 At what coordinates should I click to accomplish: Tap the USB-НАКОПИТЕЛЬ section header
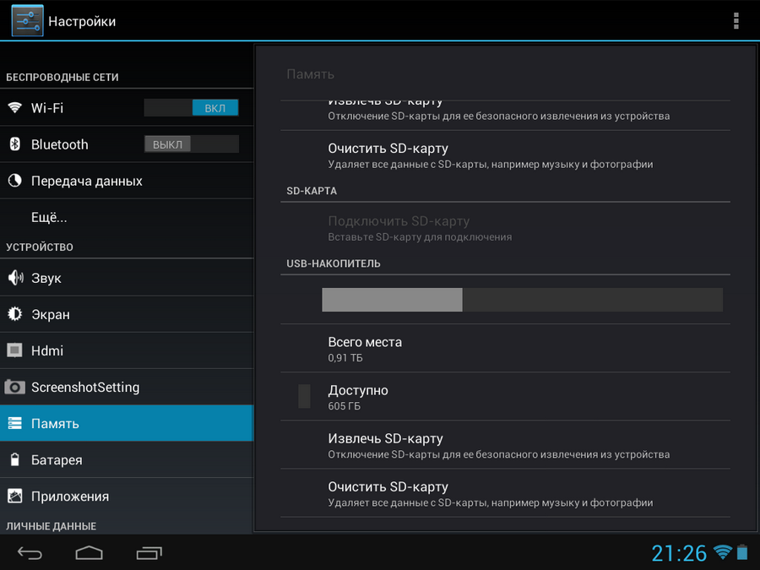coord(333,264)
